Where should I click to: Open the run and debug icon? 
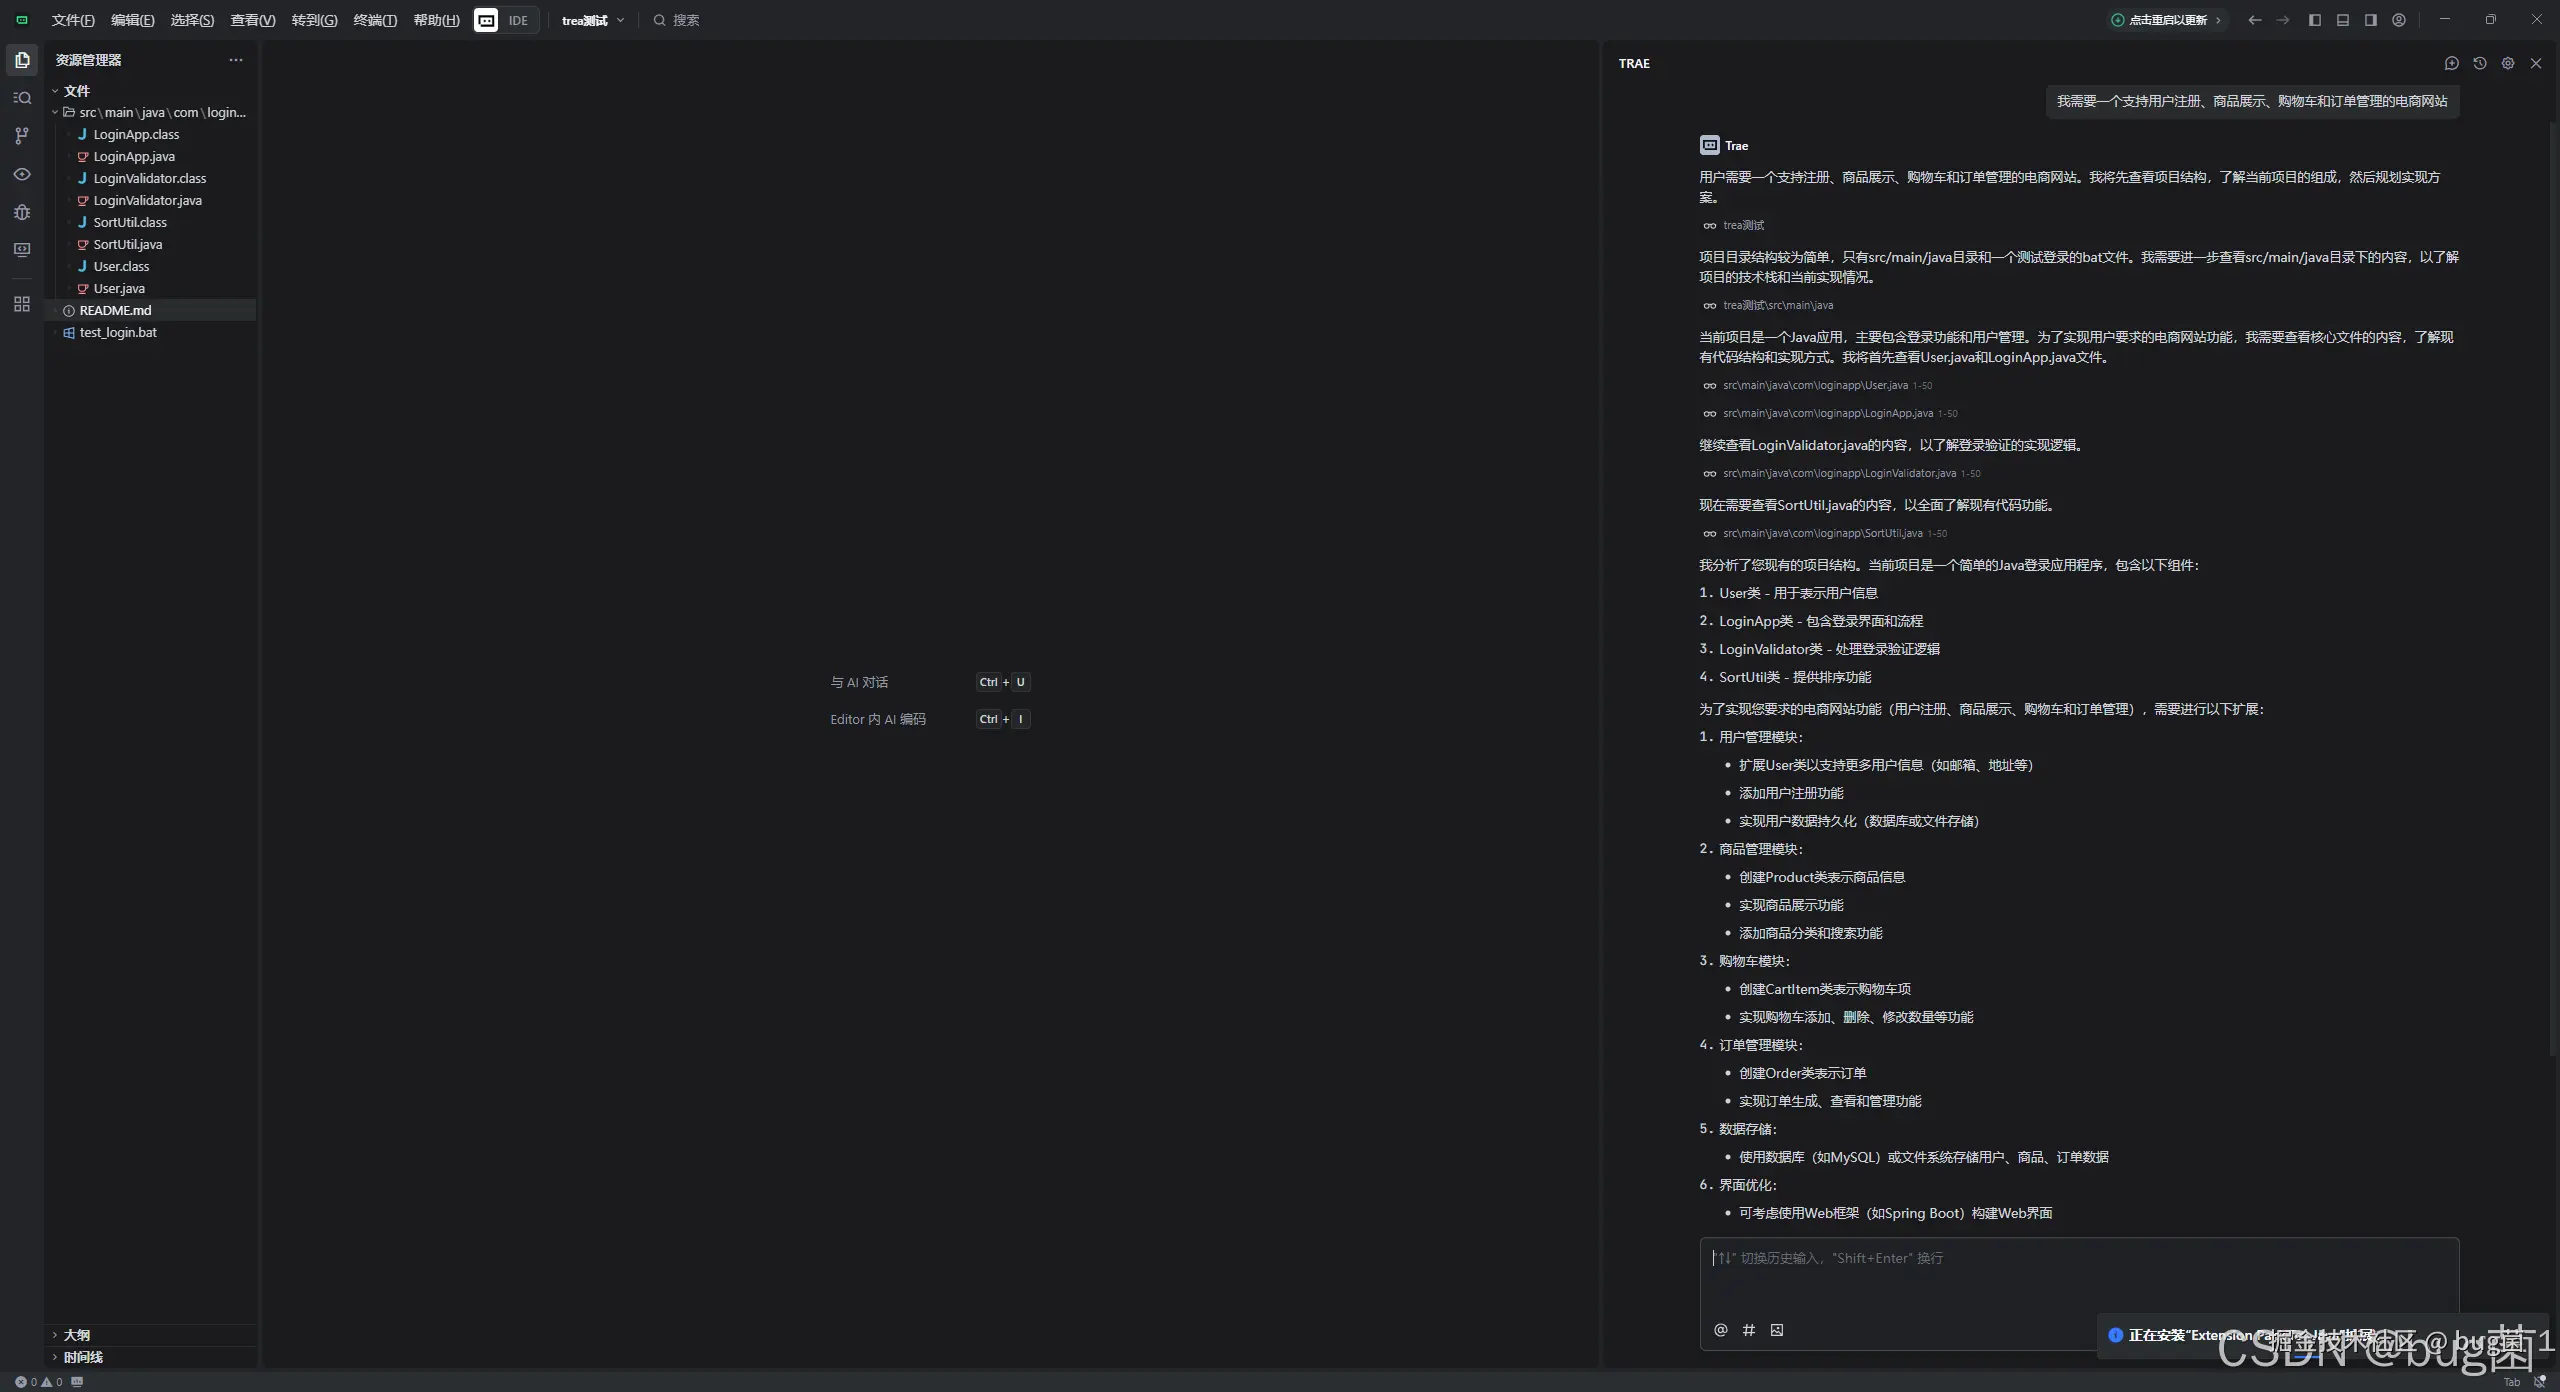click(22, 212)
